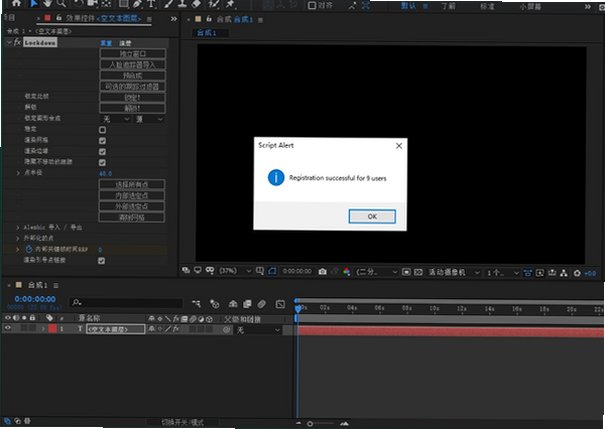Click the stopwatch icon in Lockdown effect
Image resolution: width=605 pixels, height=429 pixels.
click(29, 249)
